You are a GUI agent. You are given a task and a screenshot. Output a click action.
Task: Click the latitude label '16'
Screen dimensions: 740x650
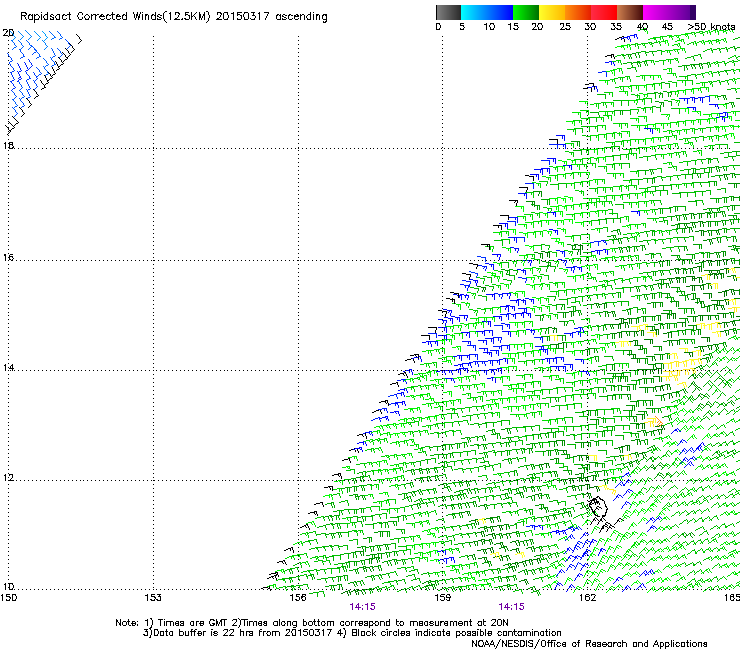pos(8,257)
